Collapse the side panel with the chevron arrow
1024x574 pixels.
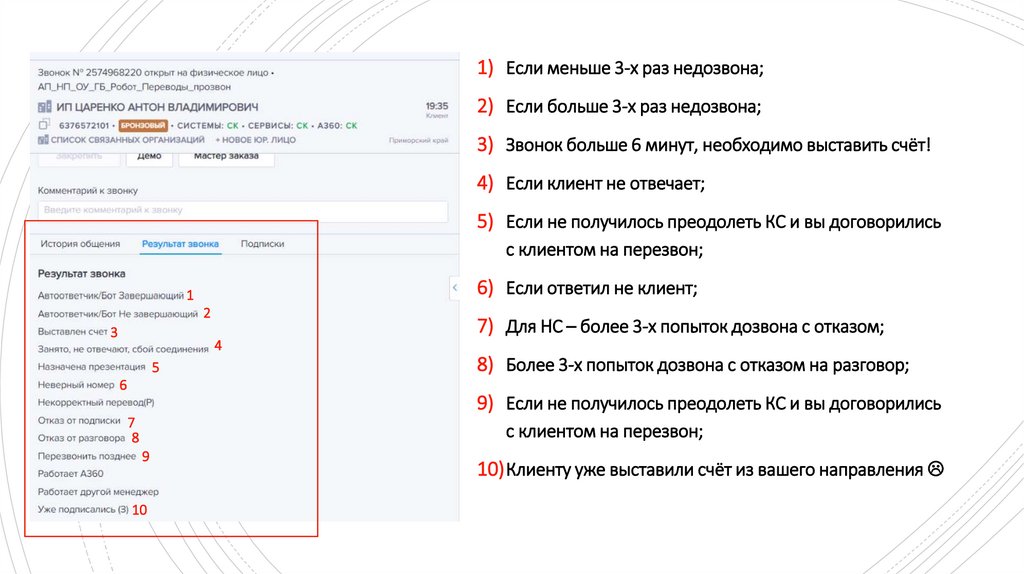(455, 287)
